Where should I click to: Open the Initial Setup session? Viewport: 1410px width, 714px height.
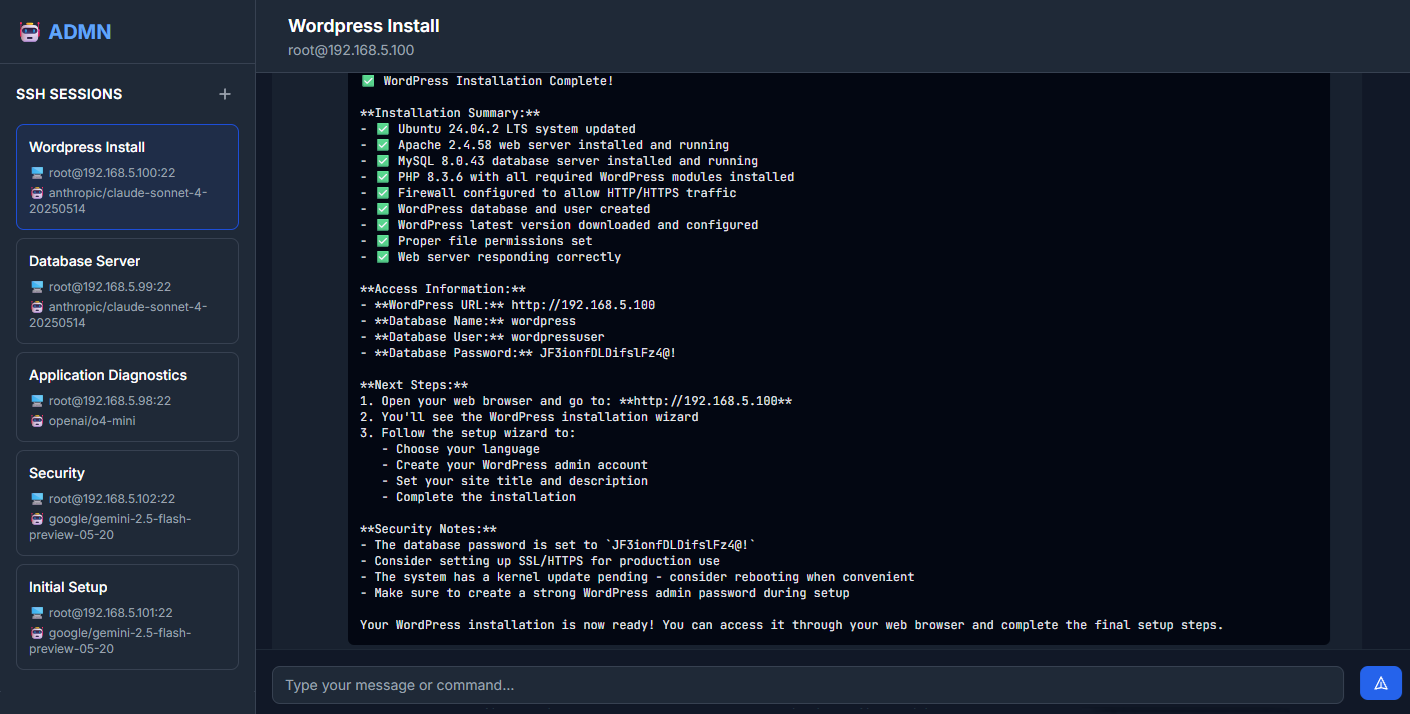(127, 616)
